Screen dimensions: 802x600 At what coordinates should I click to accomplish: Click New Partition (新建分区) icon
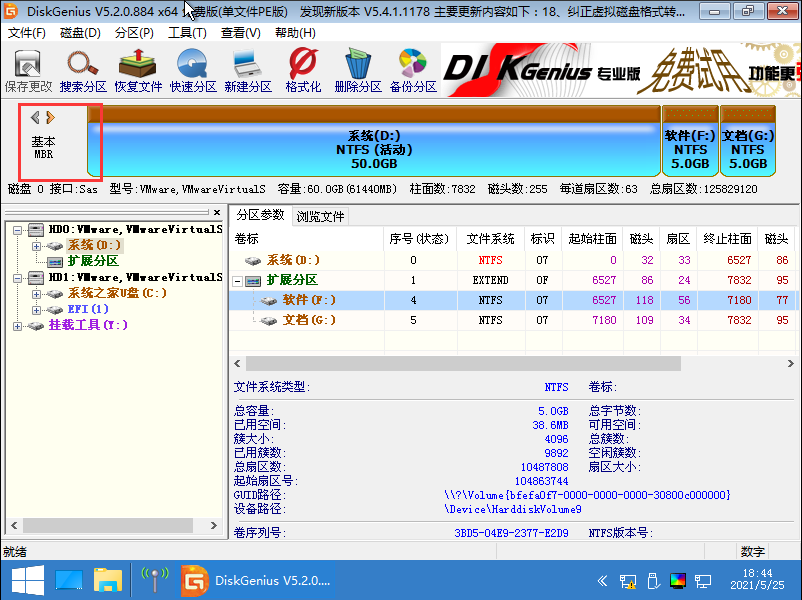pos(248,71)
